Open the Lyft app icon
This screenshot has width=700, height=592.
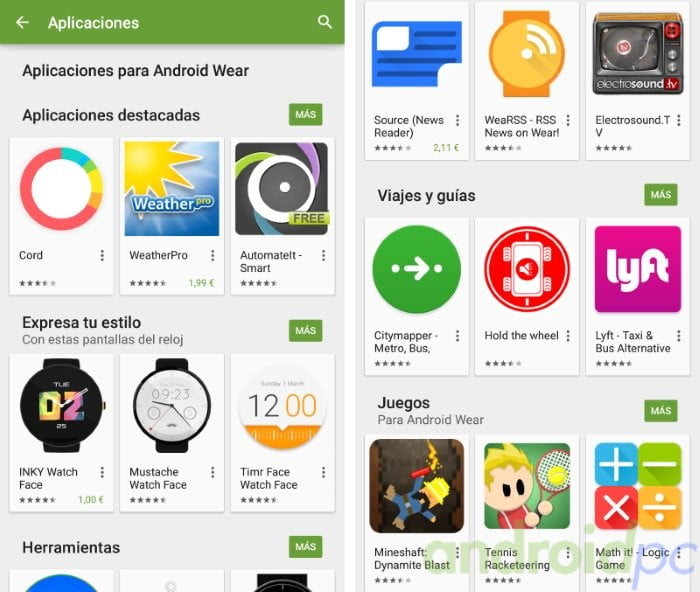[x=638, y=269]
